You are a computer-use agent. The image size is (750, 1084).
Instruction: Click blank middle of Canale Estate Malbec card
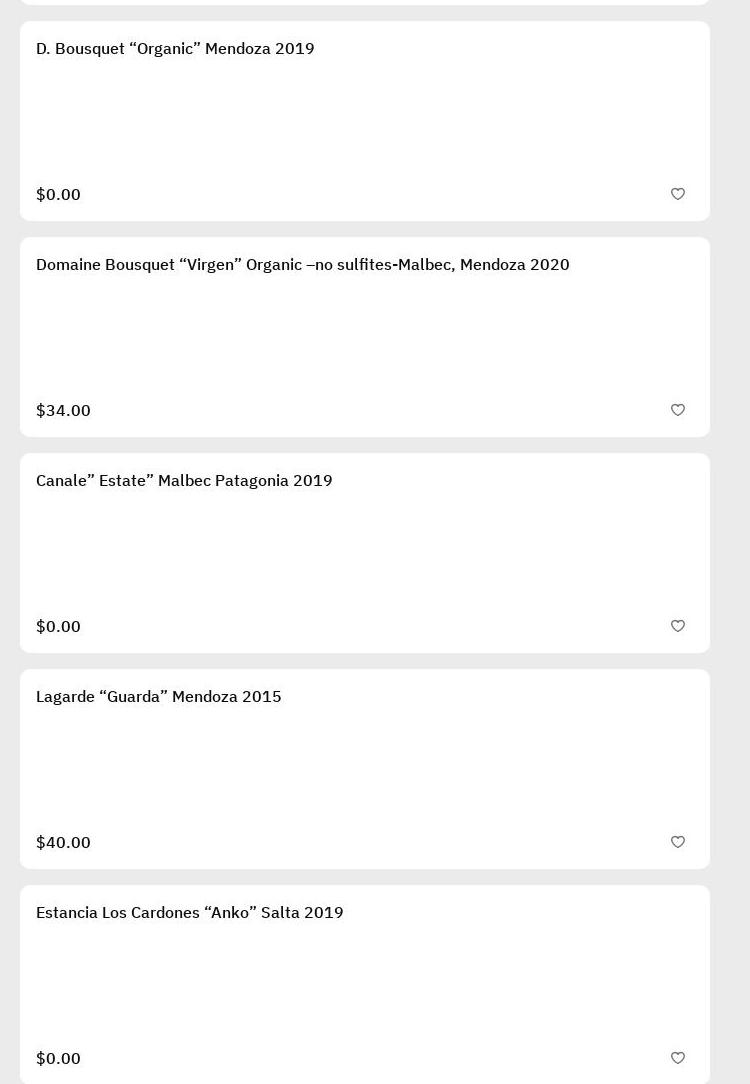point(365,554)
